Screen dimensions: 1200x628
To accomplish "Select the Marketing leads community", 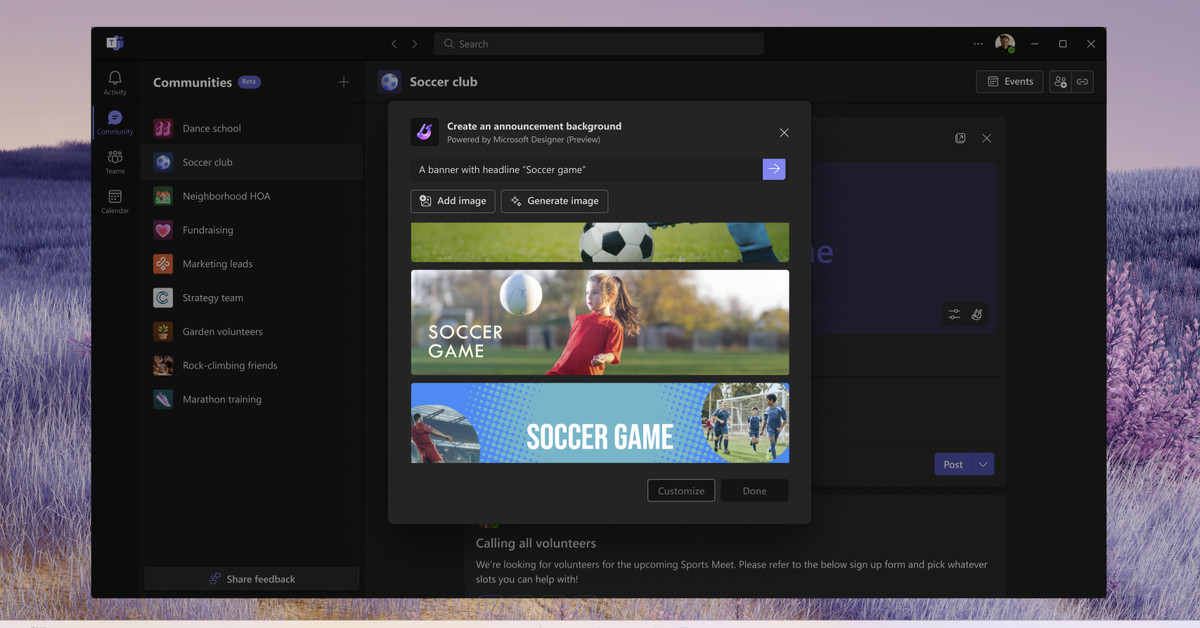I will (217, 263).
